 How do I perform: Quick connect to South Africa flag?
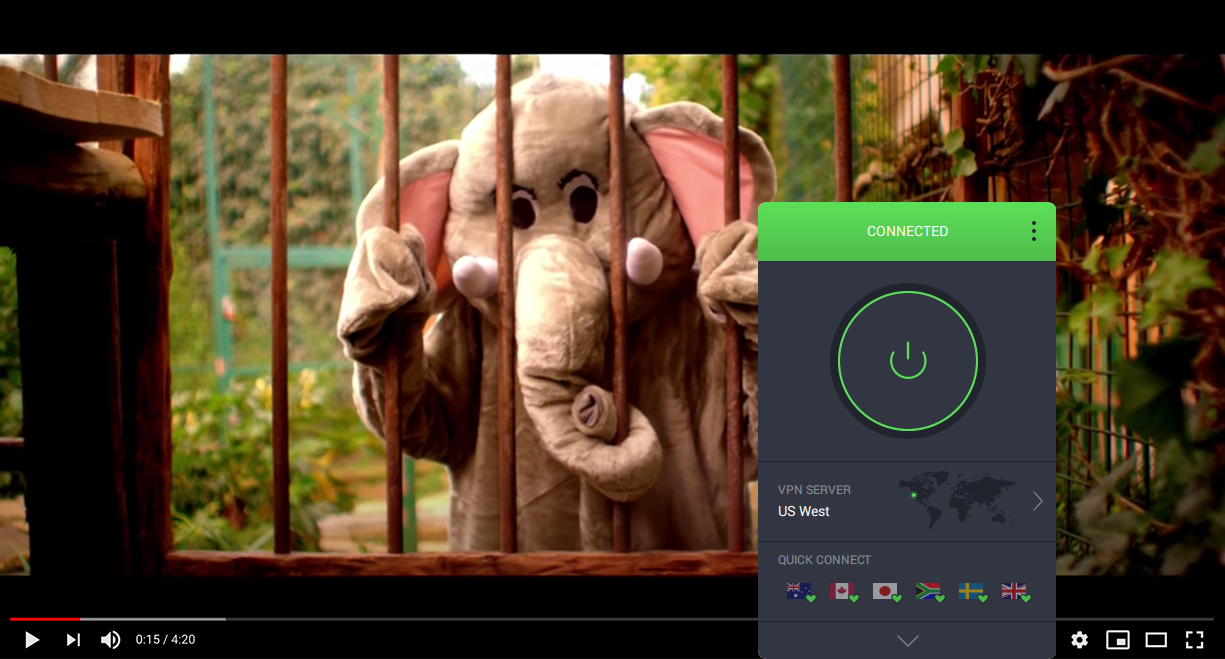click(929, 592)
